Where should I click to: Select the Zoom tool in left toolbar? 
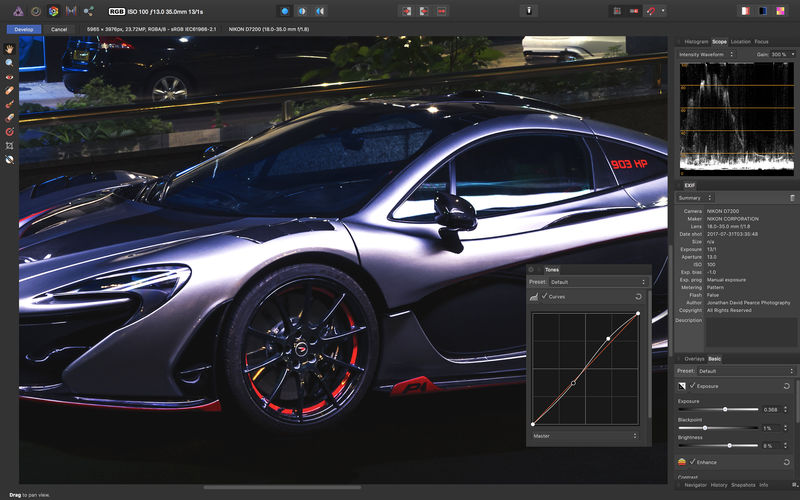(x=9, y=62)
